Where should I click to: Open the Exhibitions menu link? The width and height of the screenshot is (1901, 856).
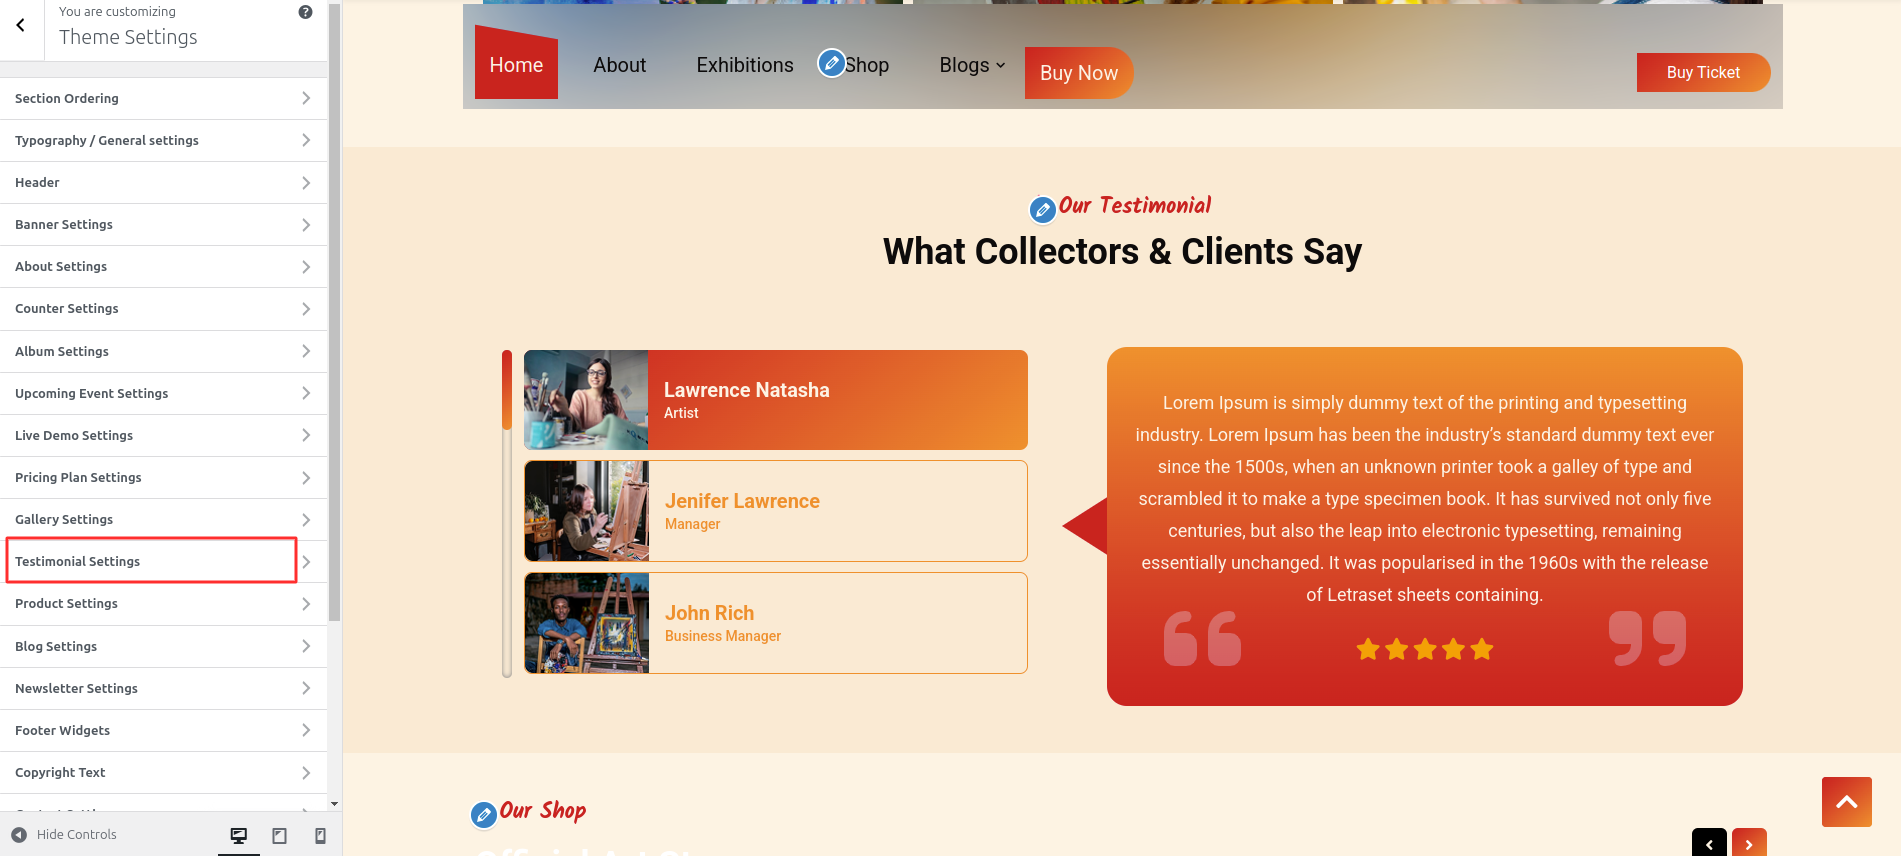[744, 65]
